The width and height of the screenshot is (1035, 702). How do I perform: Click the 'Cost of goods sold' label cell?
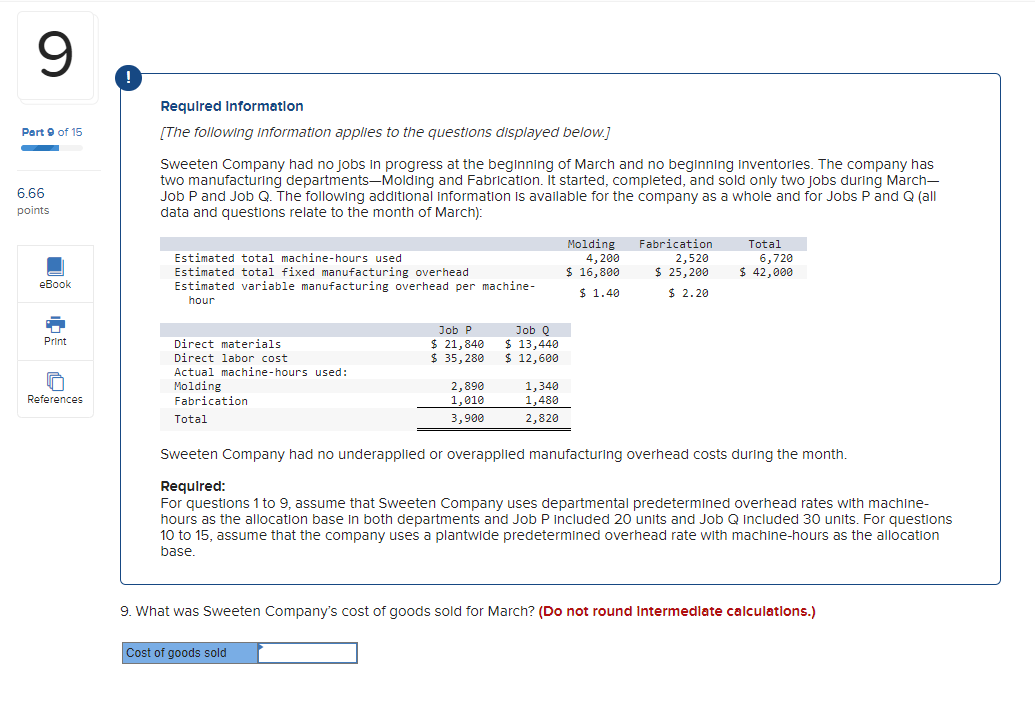(x=190, y=653)
